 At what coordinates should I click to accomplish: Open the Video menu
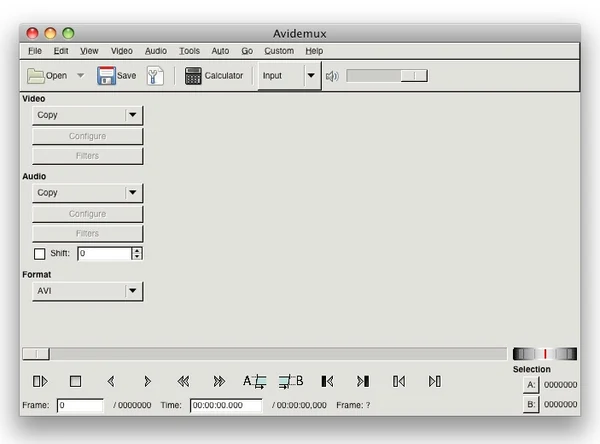click(x=122, y=51)
